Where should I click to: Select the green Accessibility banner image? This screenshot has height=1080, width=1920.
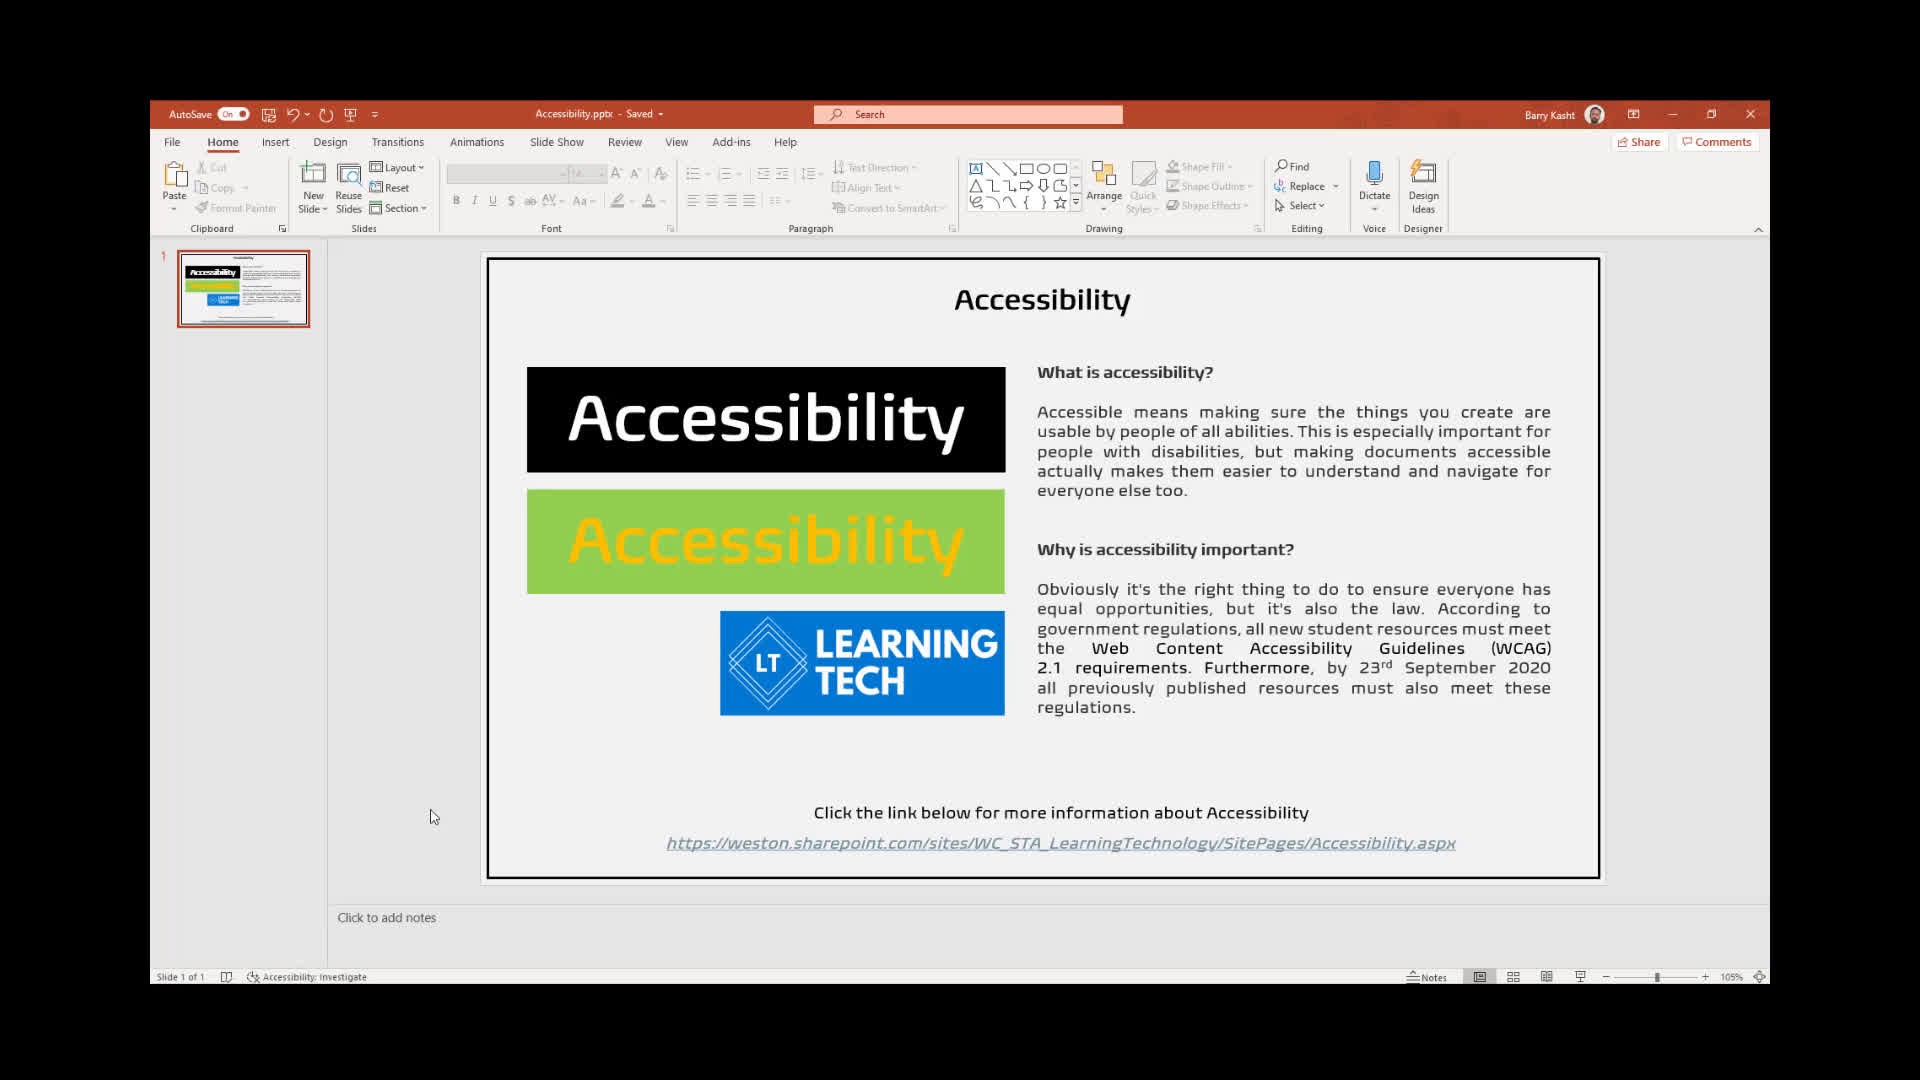[766, 542]
